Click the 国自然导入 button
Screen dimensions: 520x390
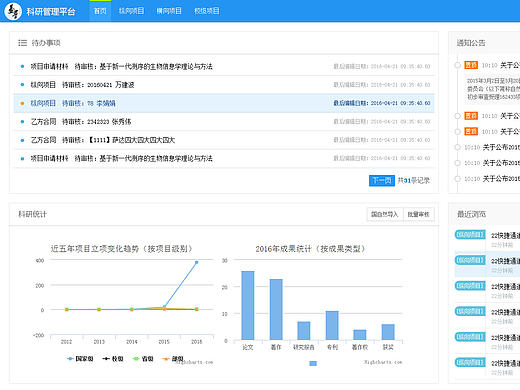[x=385, y=214]
